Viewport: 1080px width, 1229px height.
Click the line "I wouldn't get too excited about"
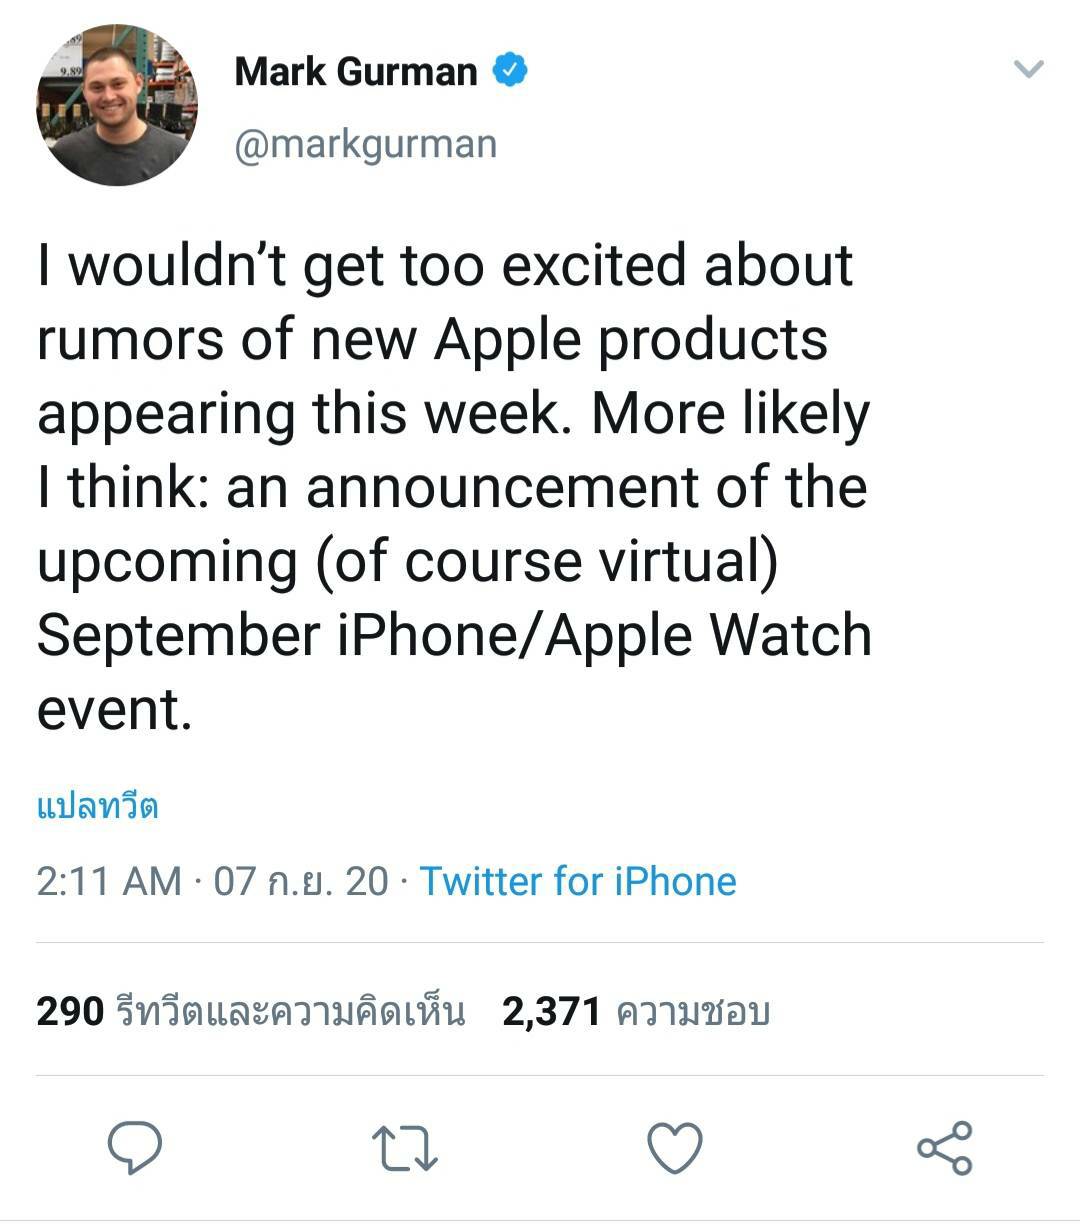pos(445,266)
